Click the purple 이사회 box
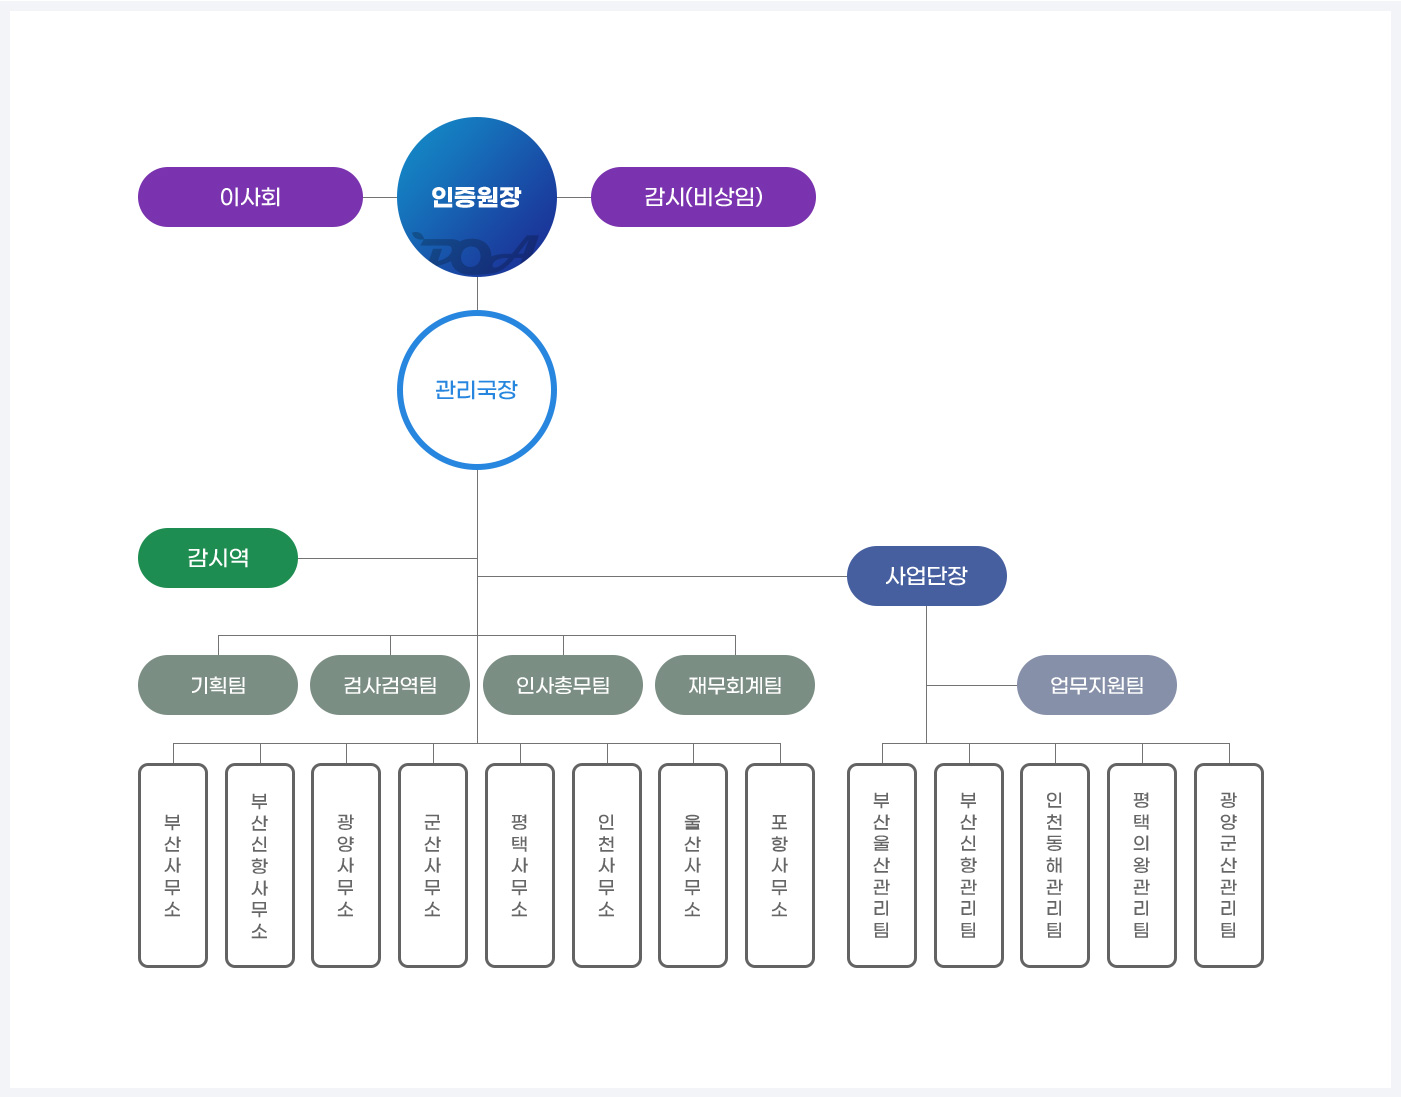Image resolution: width=1401 pixels, height=1097 pixels. [250, 197]
